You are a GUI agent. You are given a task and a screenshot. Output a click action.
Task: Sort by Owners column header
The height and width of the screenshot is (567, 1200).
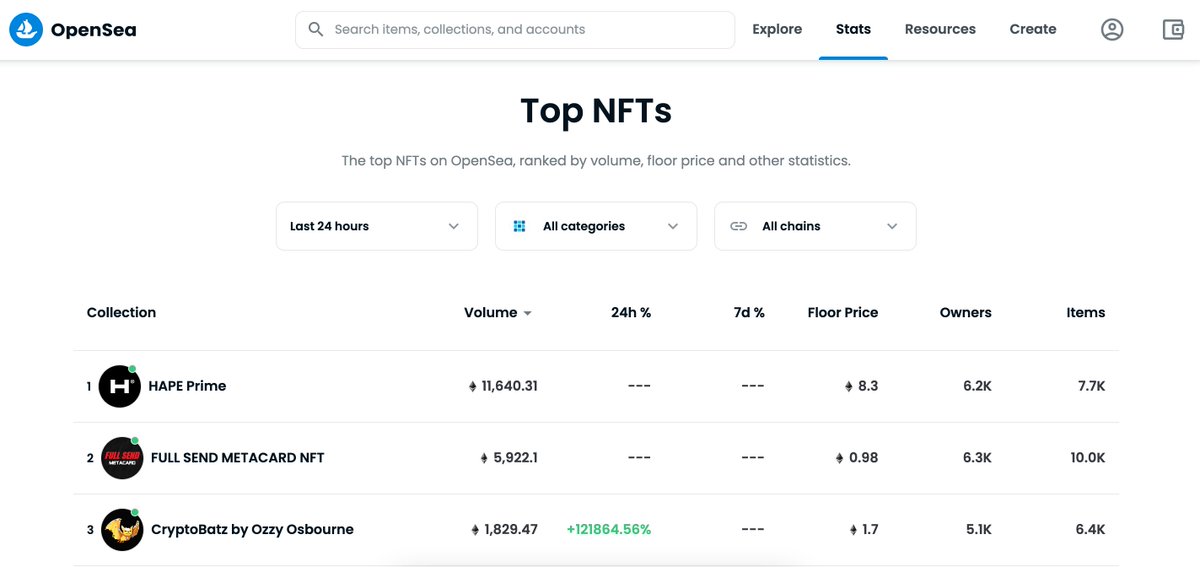tap(966, 313)
